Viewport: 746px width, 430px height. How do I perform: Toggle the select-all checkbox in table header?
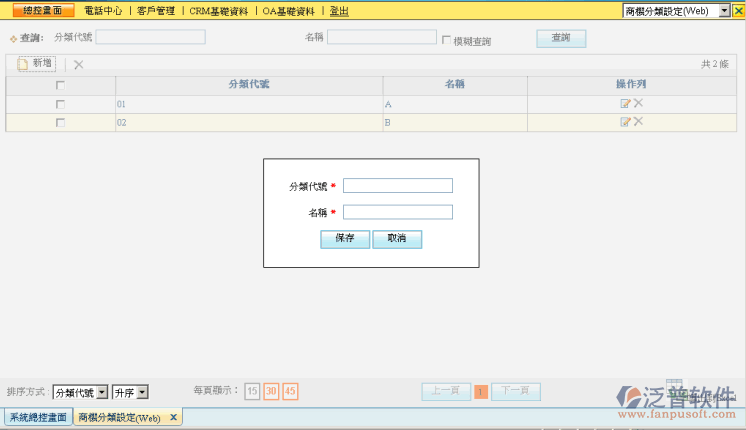coord(60,85)
